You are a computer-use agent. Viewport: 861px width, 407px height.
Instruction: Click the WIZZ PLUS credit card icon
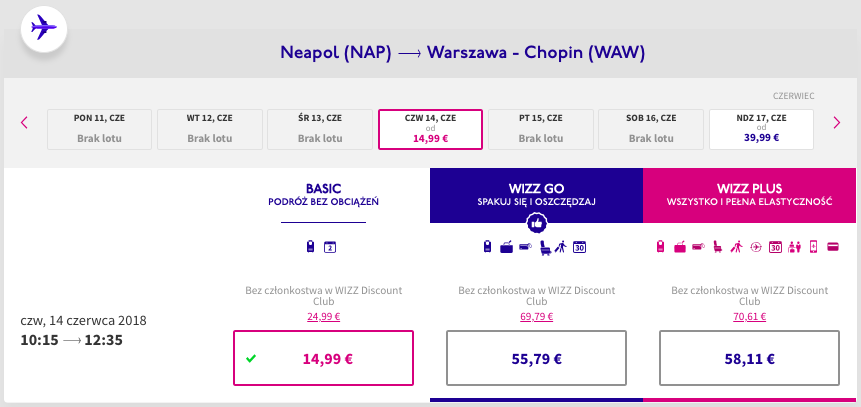point(832,247)
